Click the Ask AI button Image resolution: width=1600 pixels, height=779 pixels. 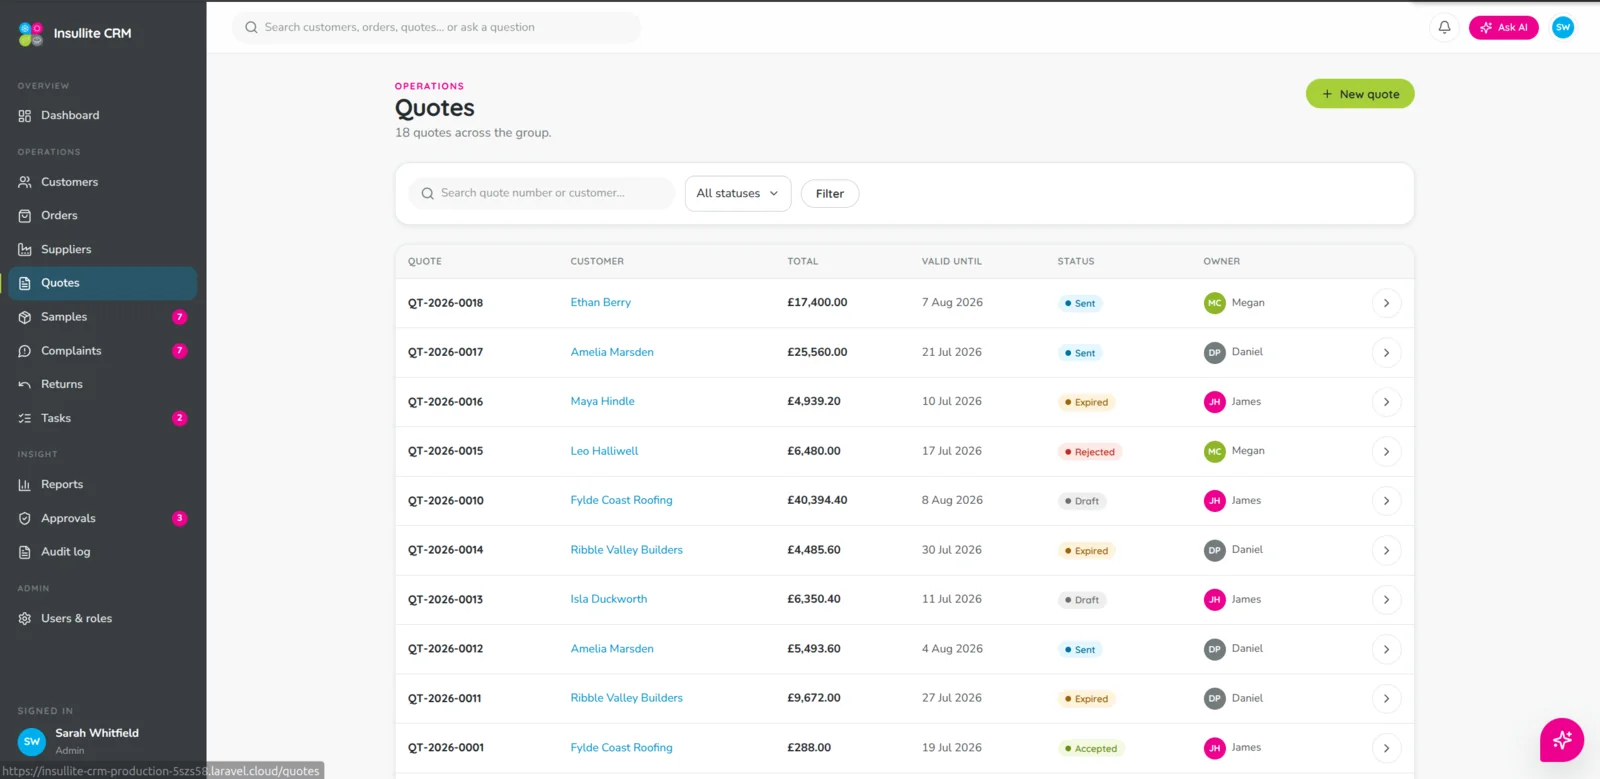pyautogui.click(x=1503, y=28)
